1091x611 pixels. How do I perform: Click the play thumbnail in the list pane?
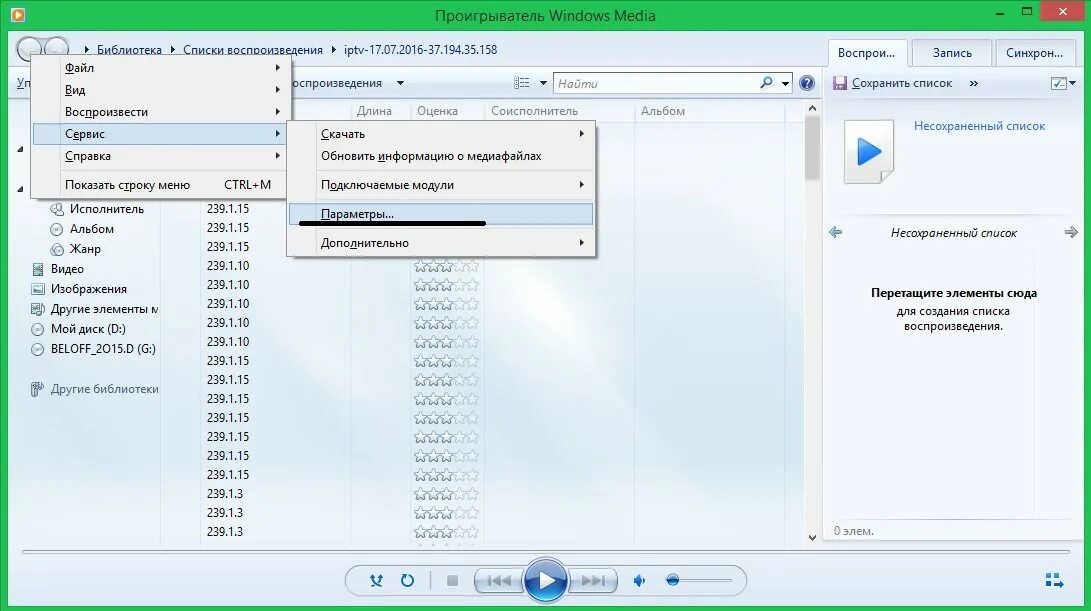[x=868, y=152]
